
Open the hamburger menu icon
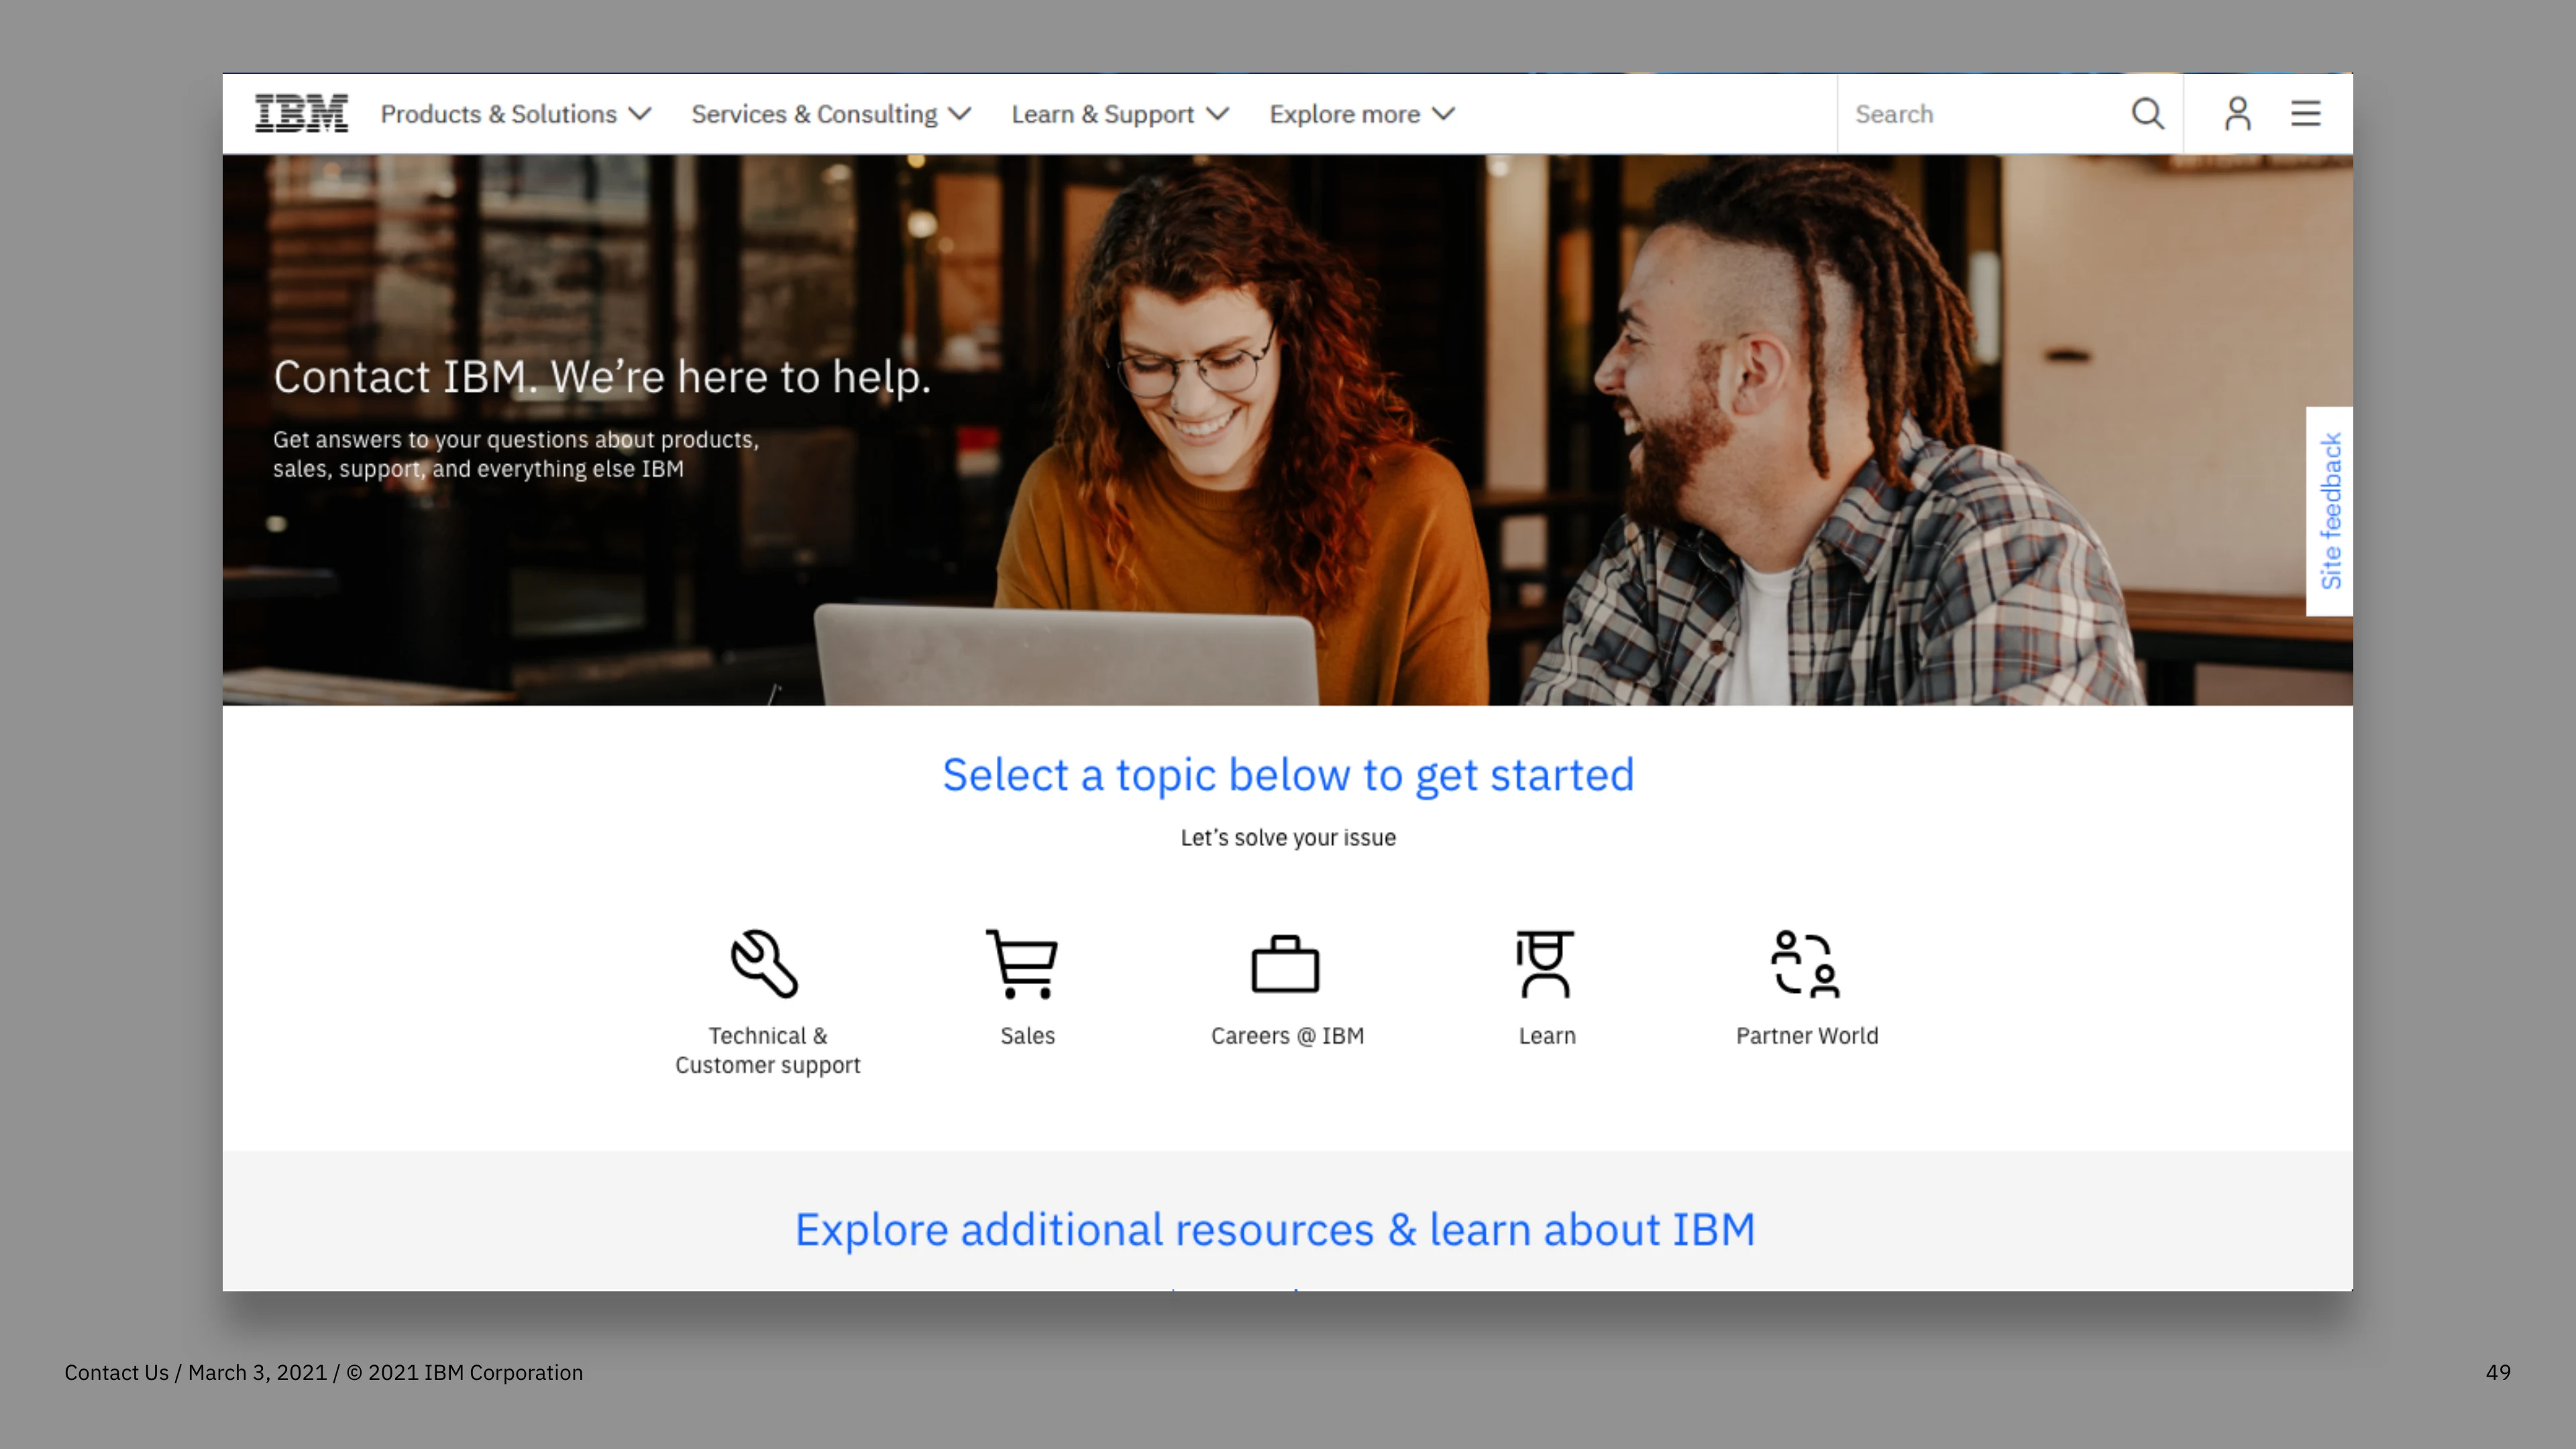[2306, 113]
